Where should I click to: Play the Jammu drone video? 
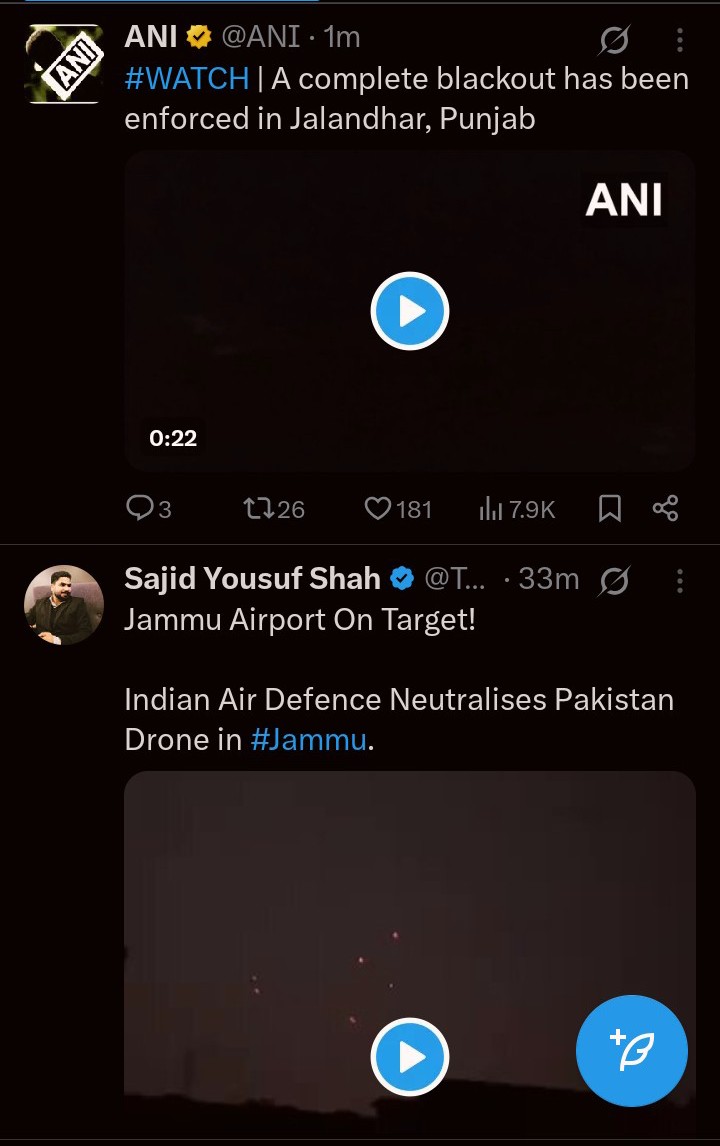point(409,1057)
